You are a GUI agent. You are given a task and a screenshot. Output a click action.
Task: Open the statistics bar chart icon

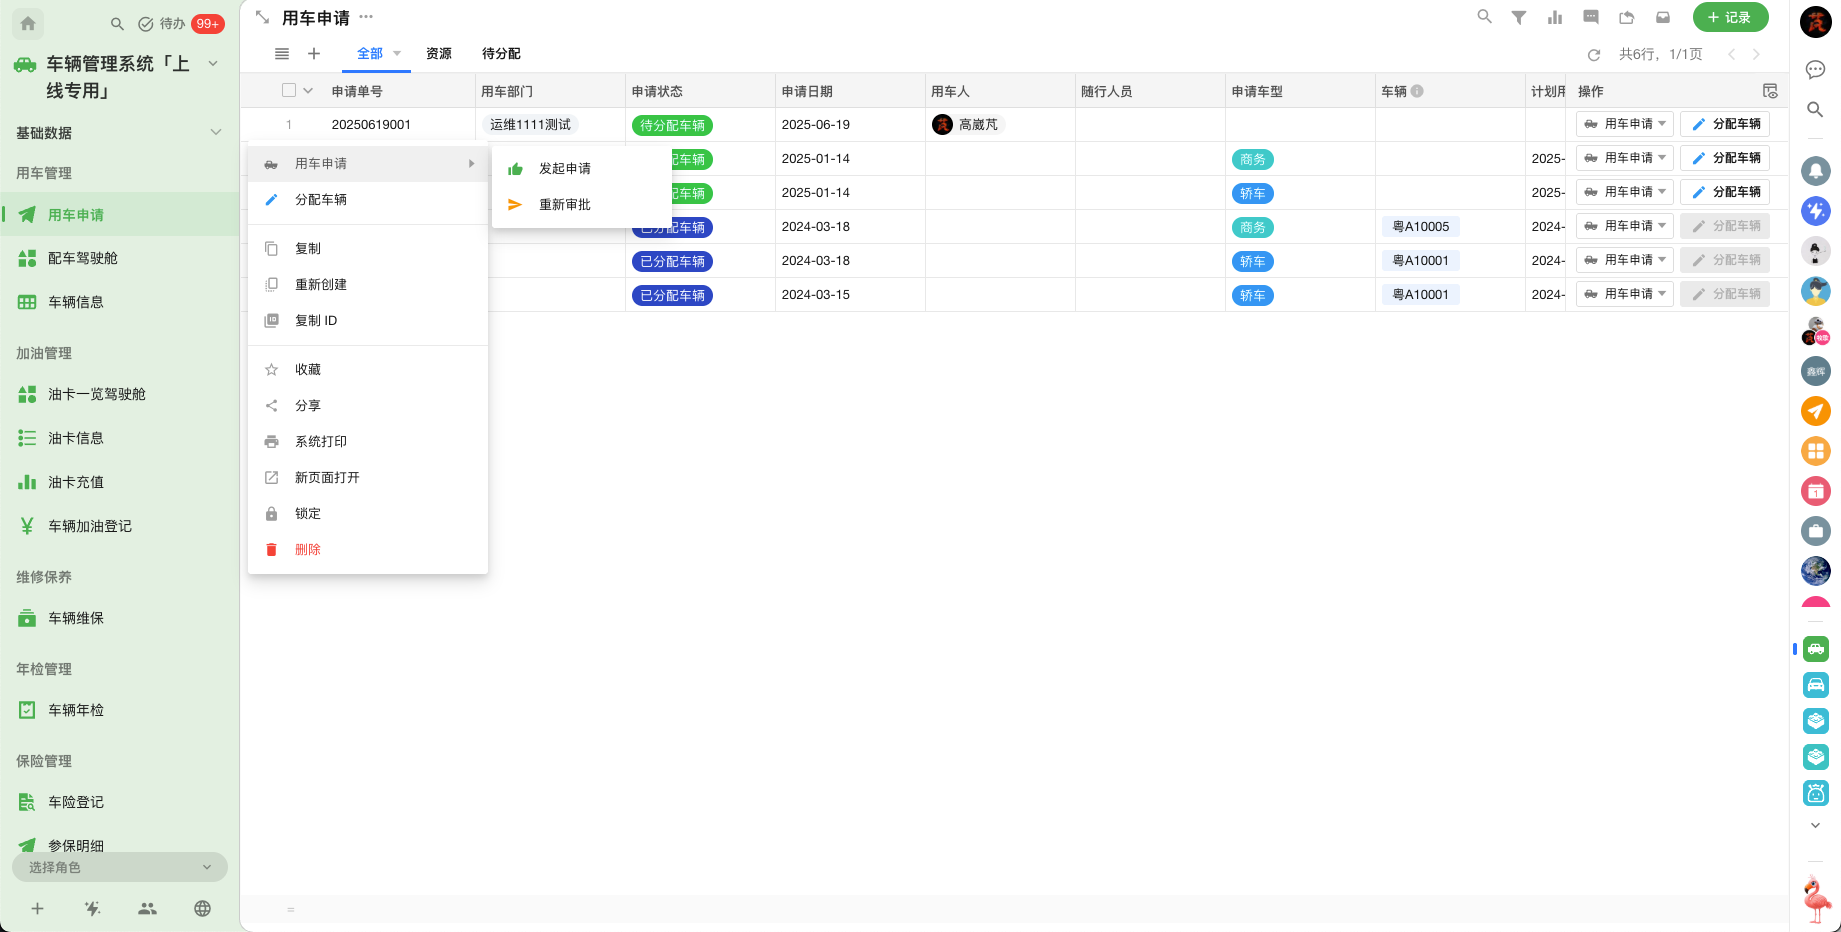point(1555,17)
